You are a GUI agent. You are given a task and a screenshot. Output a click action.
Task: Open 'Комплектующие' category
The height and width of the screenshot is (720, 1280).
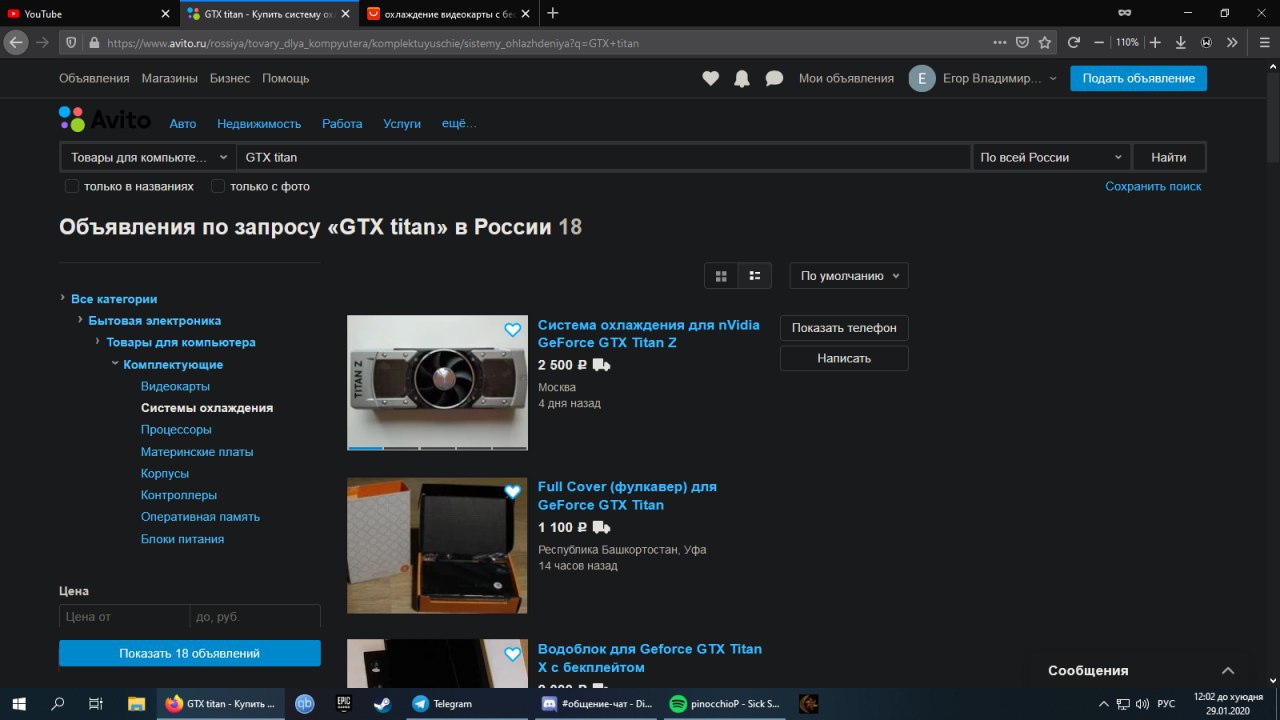173,365
